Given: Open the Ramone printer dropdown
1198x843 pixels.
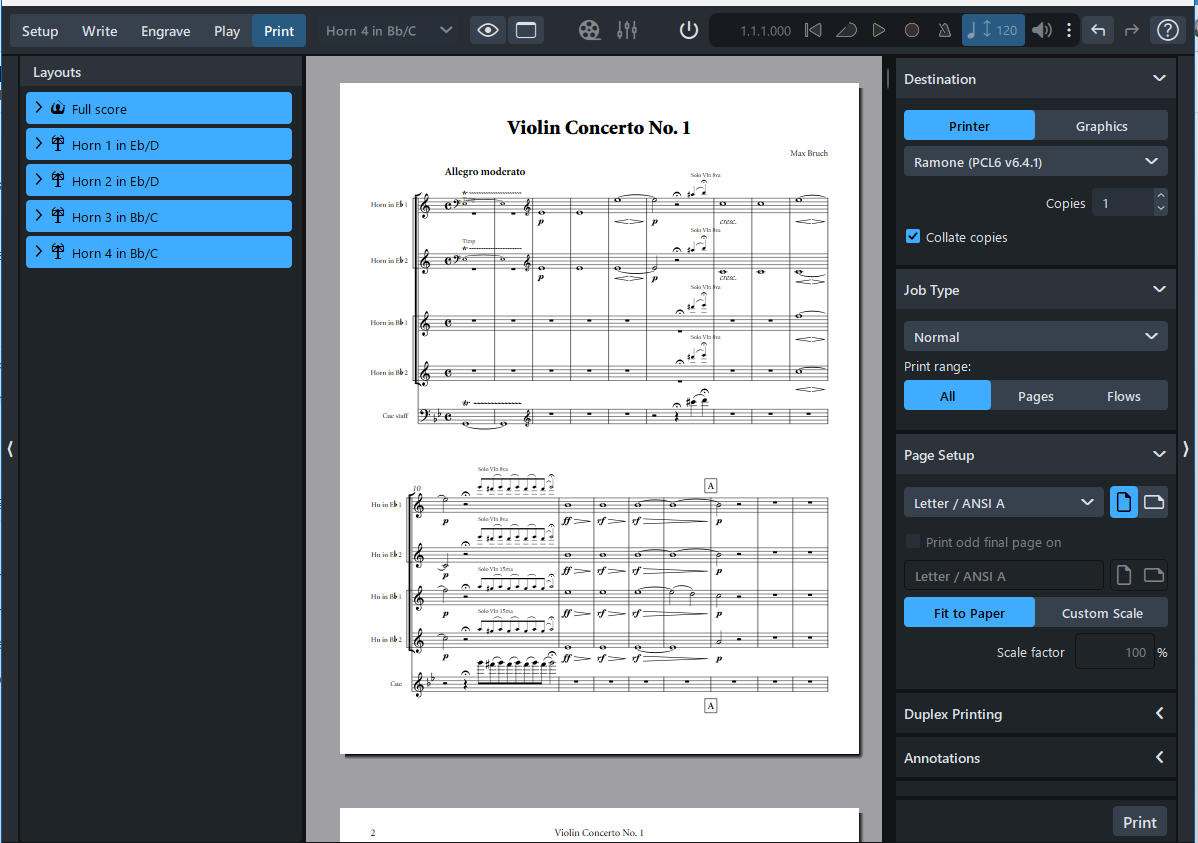Looking at the screenshot, I should click(1035, 161).
